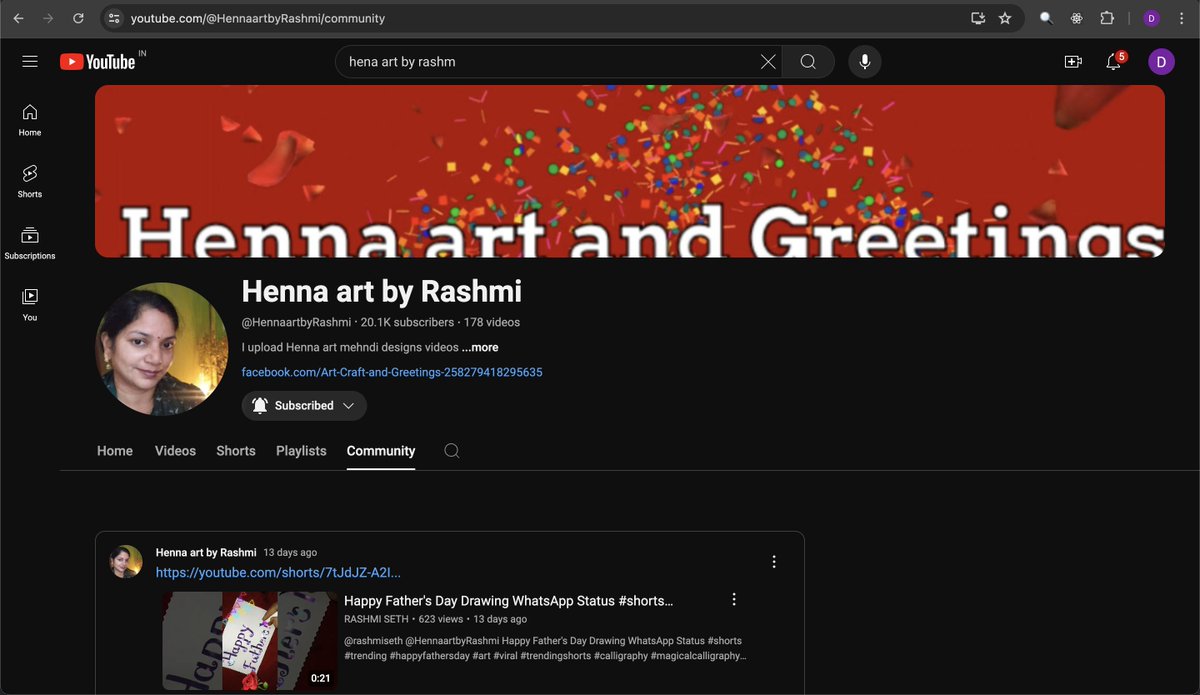Screen dimensions: 1200x695
Task: Click the video description hashtags text
Action: [x=545, y=648]
